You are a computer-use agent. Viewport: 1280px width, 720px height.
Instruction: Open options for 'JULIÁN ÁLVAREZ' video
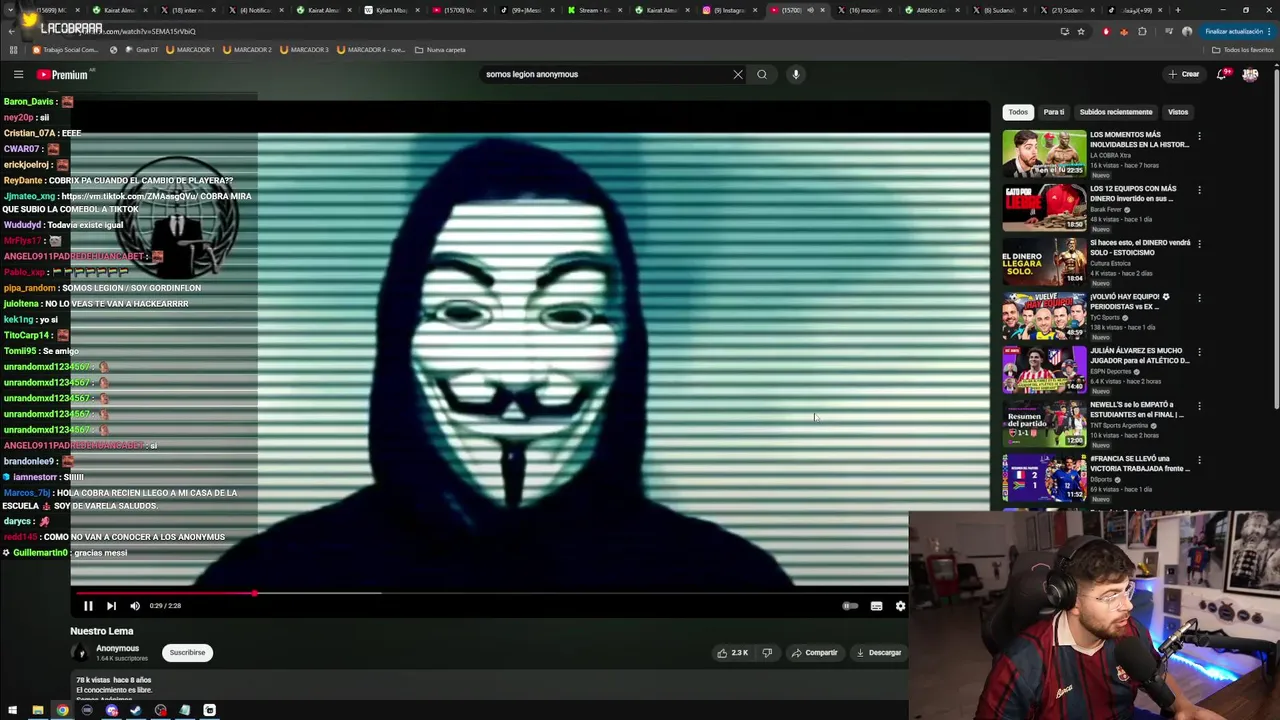coord(1199,352)
